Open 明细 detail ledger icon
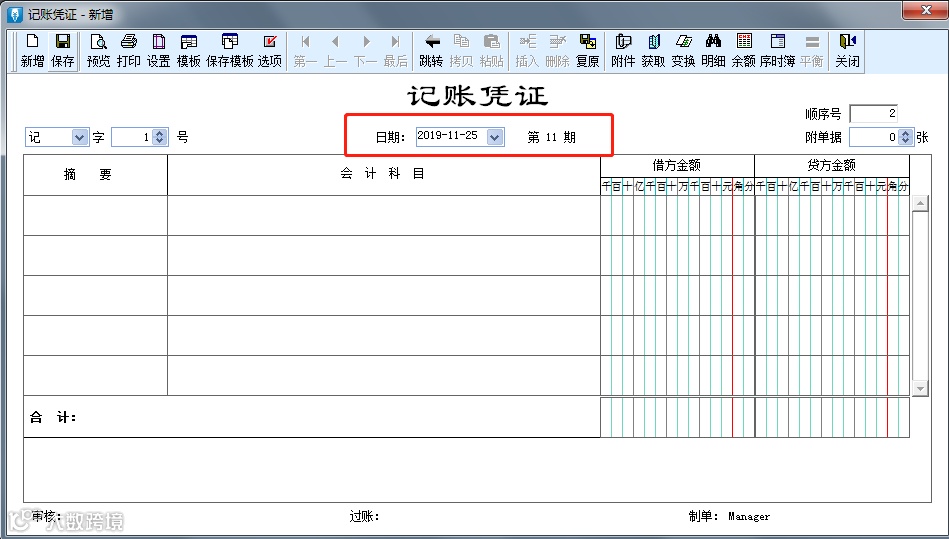Screen dimensions: 949x539 713,51
